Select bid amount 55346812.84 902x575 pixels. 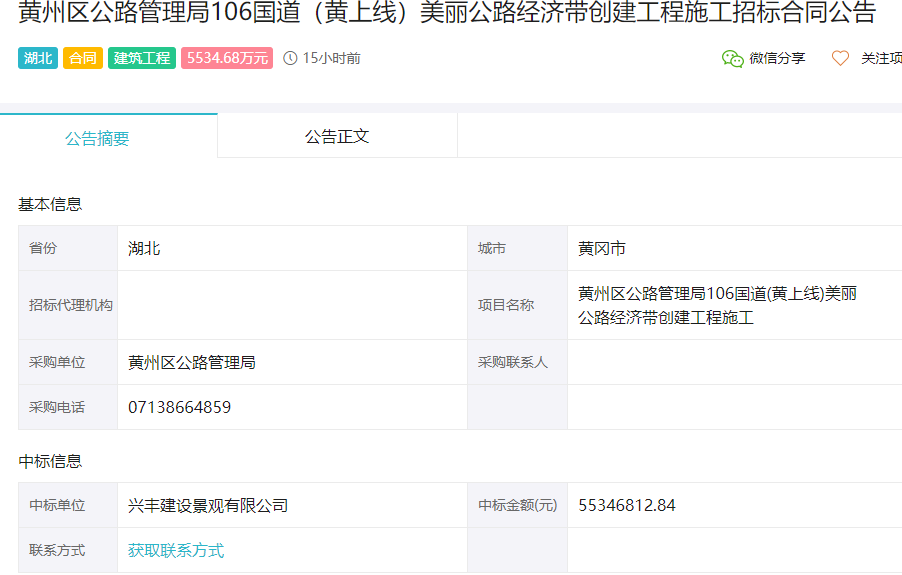coord(626,505)
